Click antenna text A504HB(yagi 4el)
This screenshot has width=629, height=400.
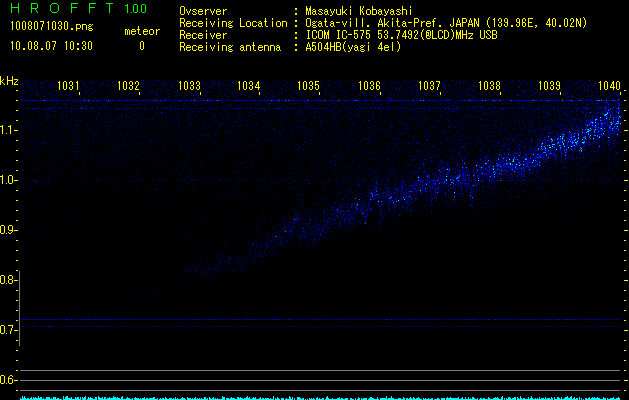[x=353, y=47]
